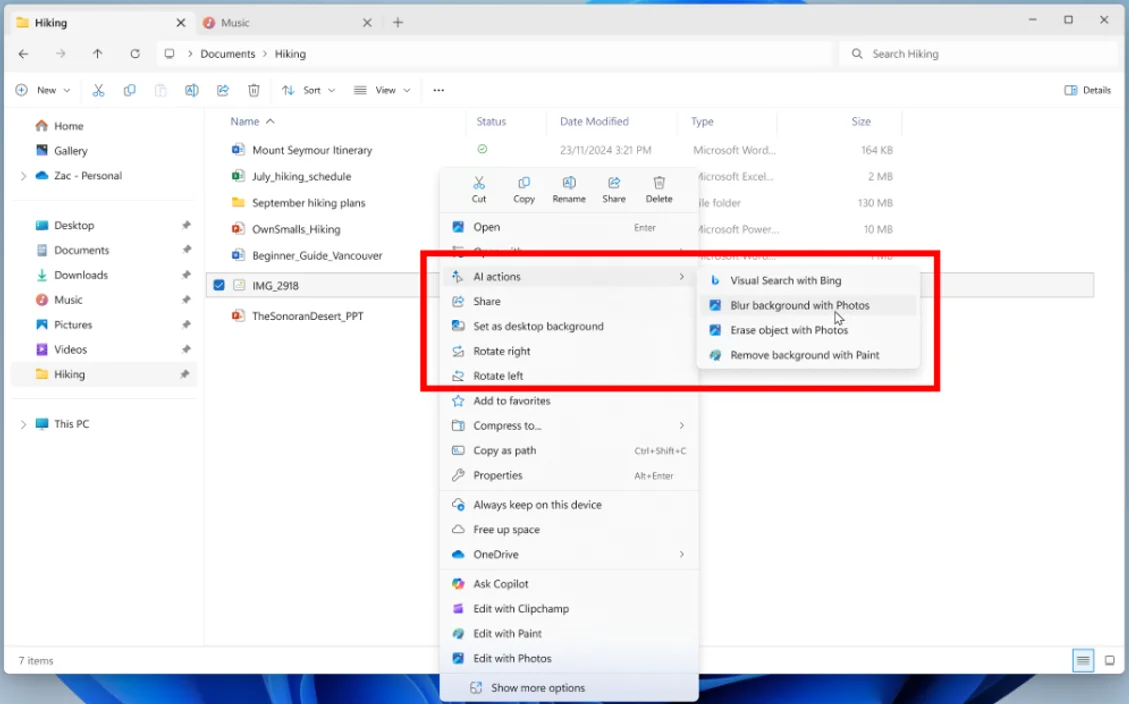The width and height of the screenshot is (1129, 704).
Task: Refresh the folder with the Refresh icon
Action: 135,54
